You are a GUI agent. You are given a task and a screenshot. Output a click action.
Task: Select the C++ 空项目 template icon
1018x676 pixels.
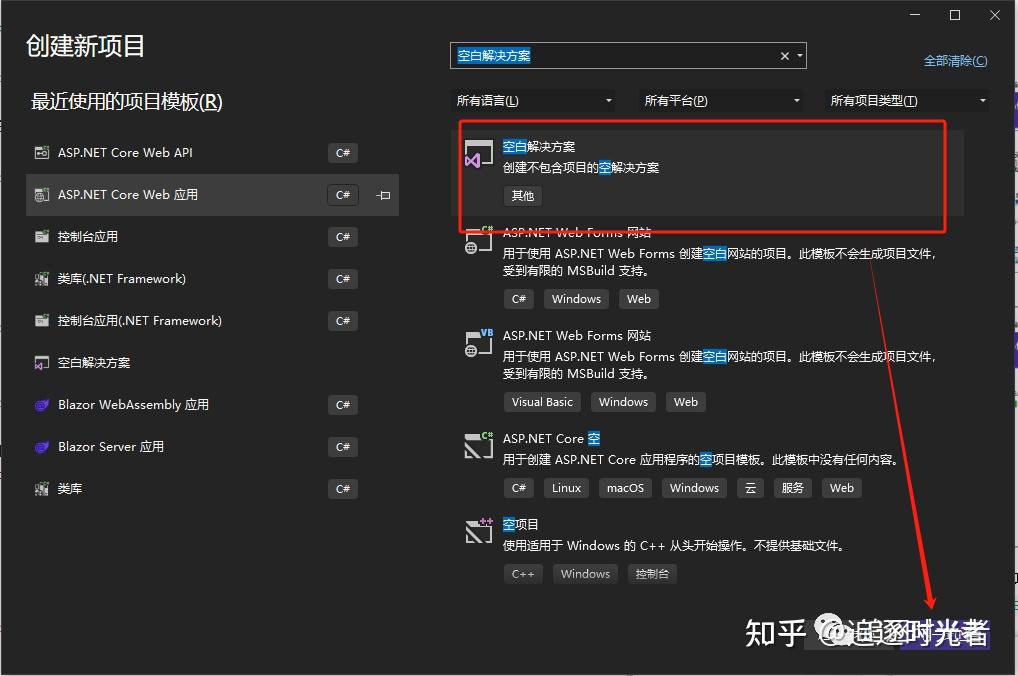[478, 531]
